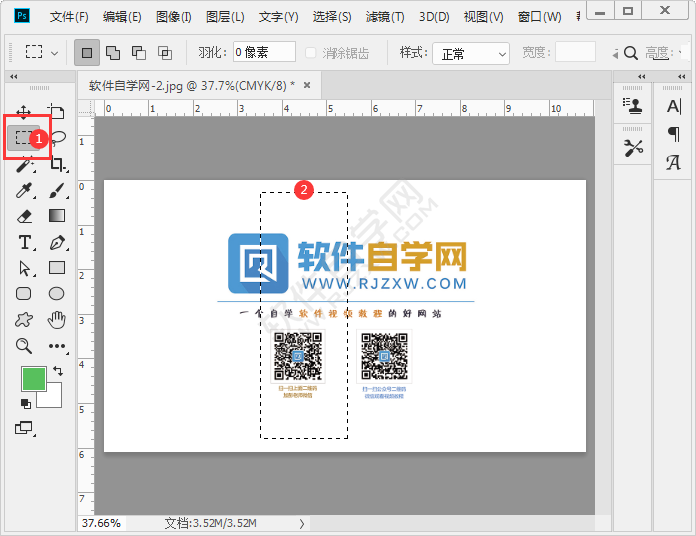Select the Lasso tool
This screenshot has width=696, height=536.
(58, 138)
